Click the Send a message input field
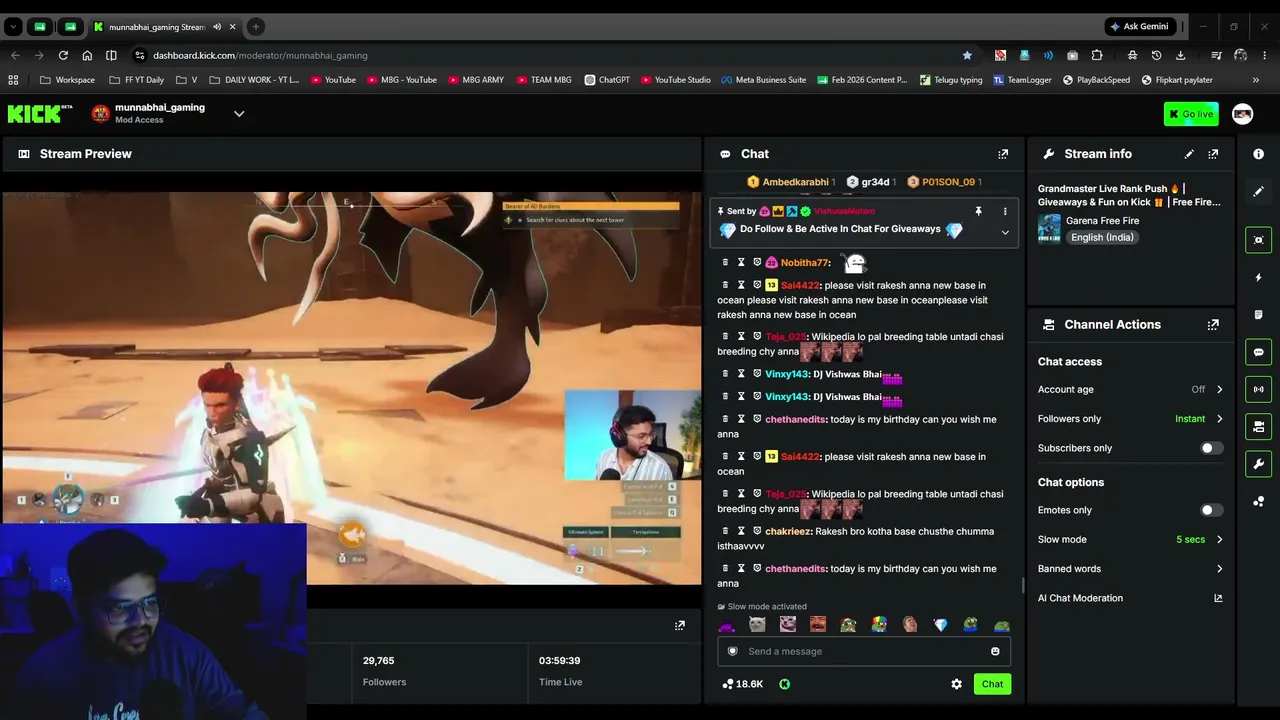The image size is (1280, 720). [x=864, y=651]
